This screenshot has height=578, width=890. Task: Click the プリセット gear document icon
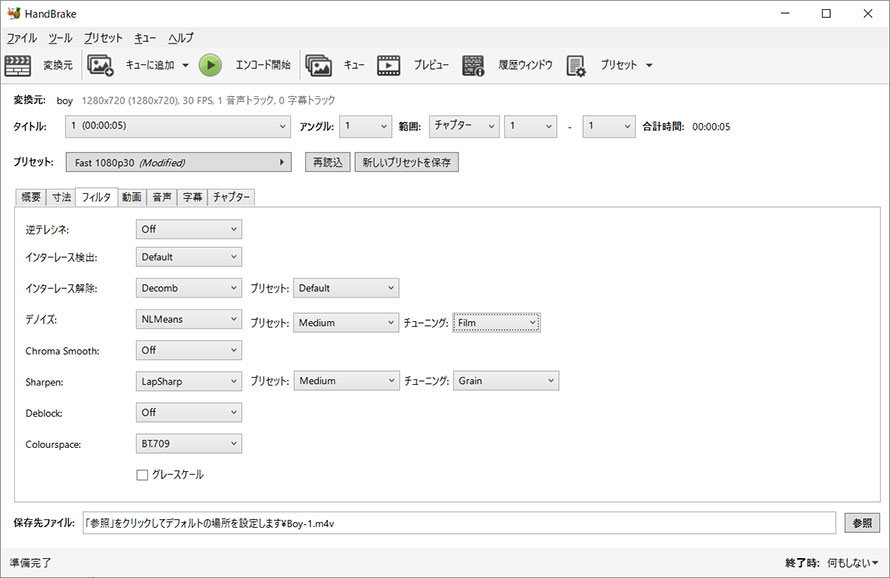click(576, 65)
